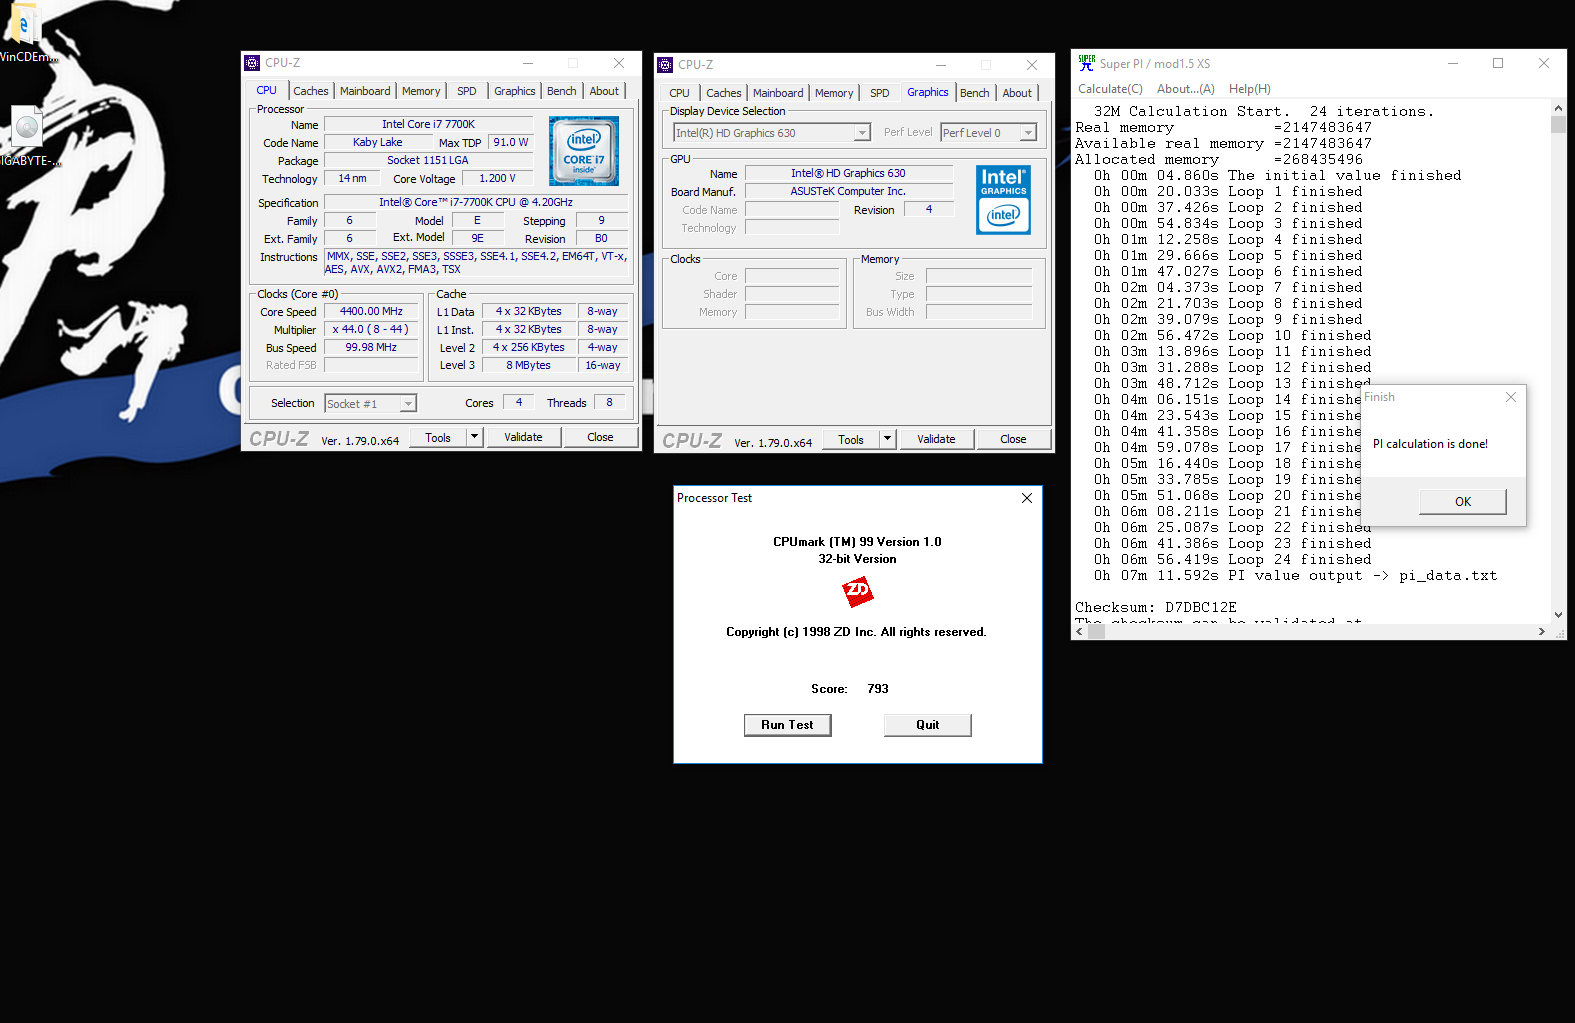
Task: Minimize the first CPU-Z window
Action: click(528, 63)
